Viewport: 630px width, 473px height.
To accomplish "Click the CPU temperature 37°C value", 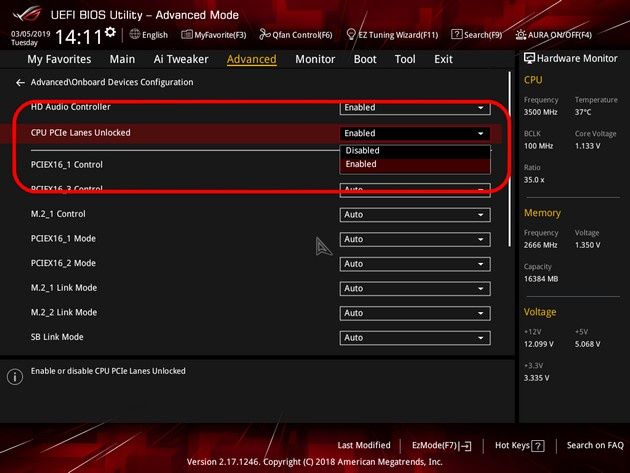I will tap(583, 112).
